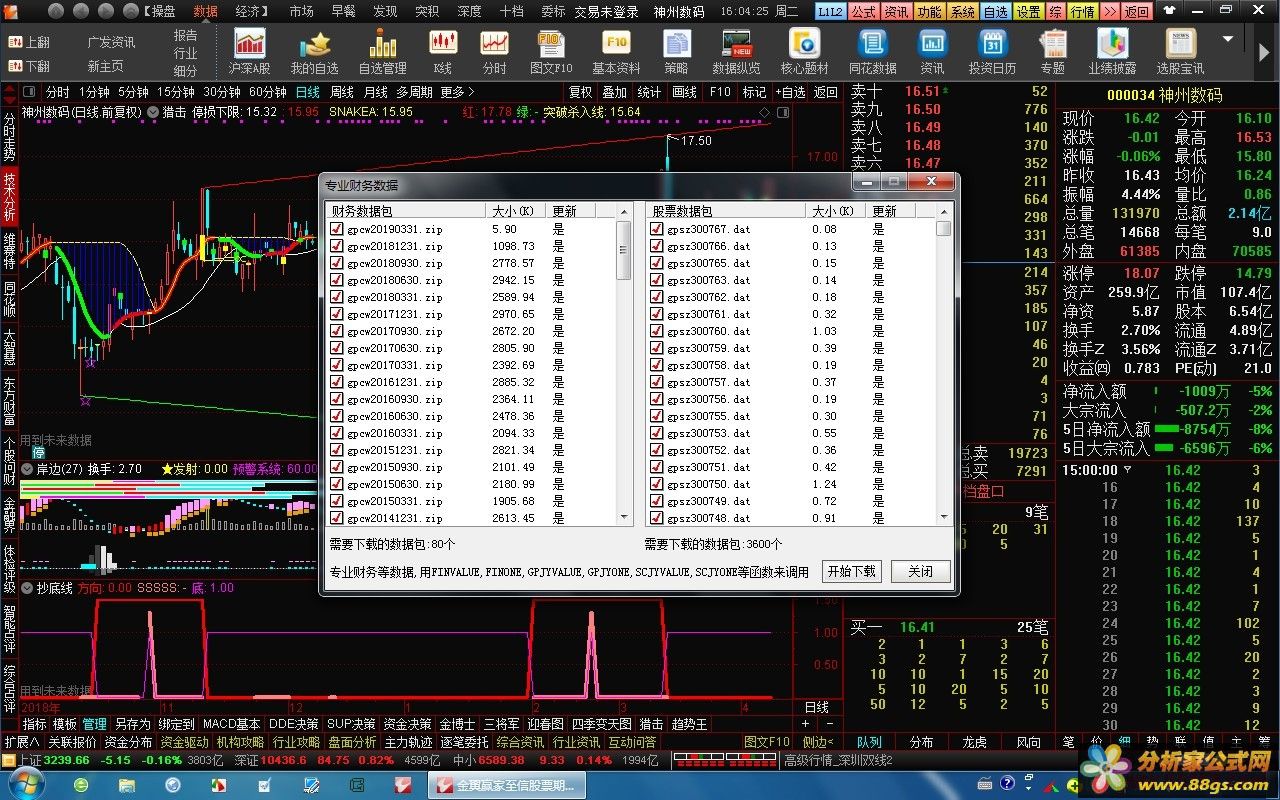1280x800 pixels.
Task: Click the 金典赢家 taskbar application button
Action: coord(509,786)
